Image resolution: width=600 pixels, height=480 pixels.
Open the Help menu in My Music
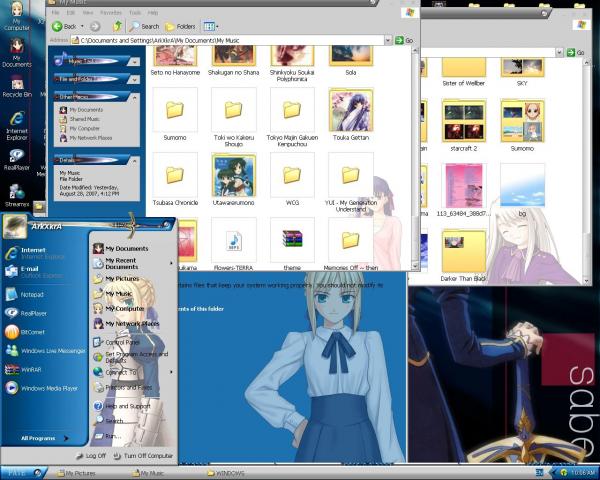pyautogui.click(x=153, y=13)
